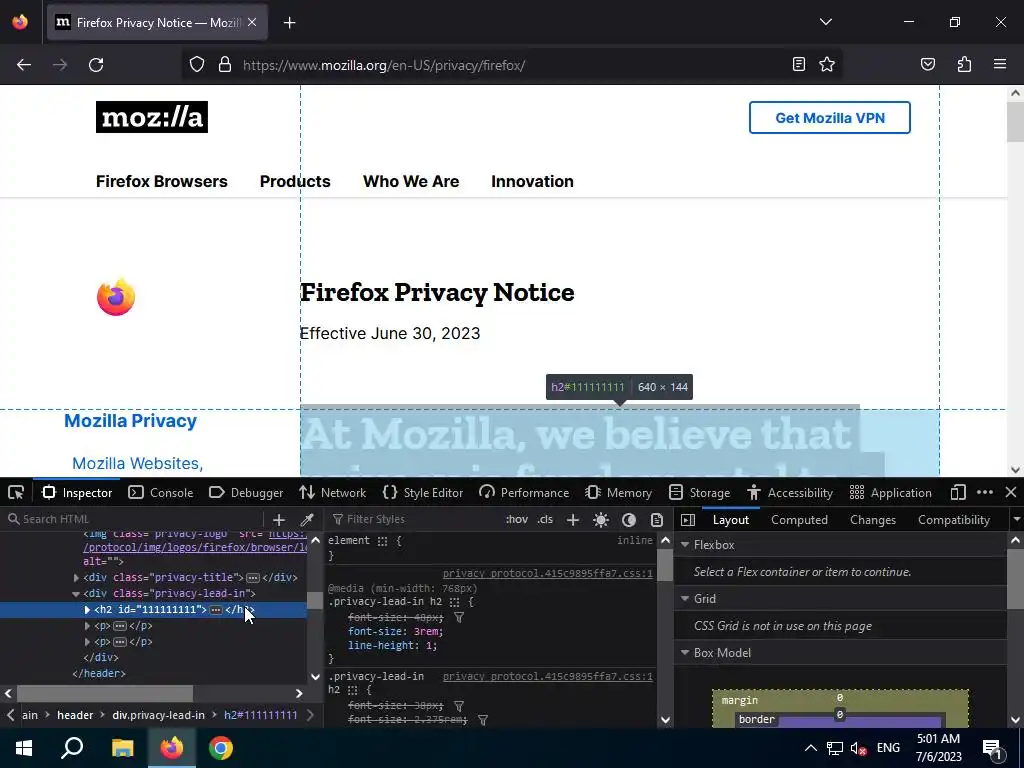Click breadcrumb div.privacy-lead-in
This screenshot has width=1024, height=768.
coord(158,715)
